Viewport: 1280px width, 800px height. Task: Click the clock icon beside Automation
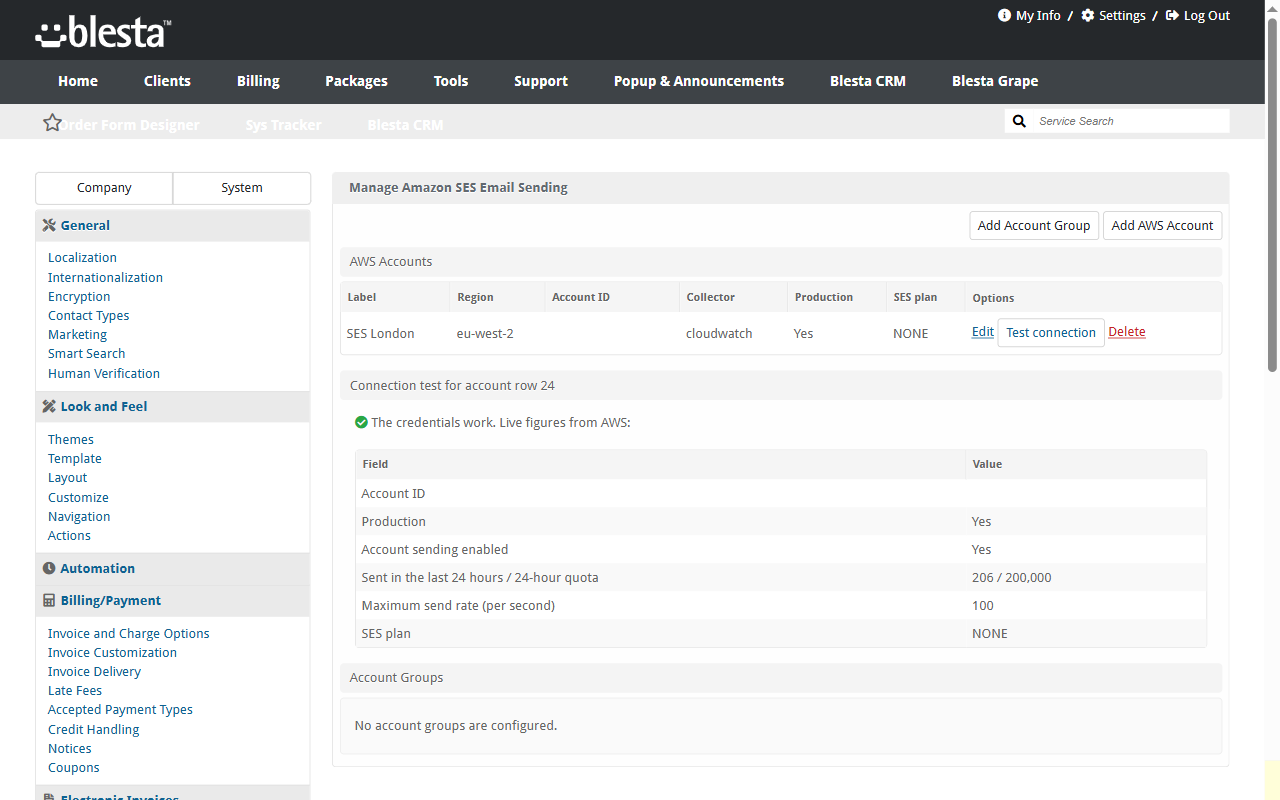point(49,569)
